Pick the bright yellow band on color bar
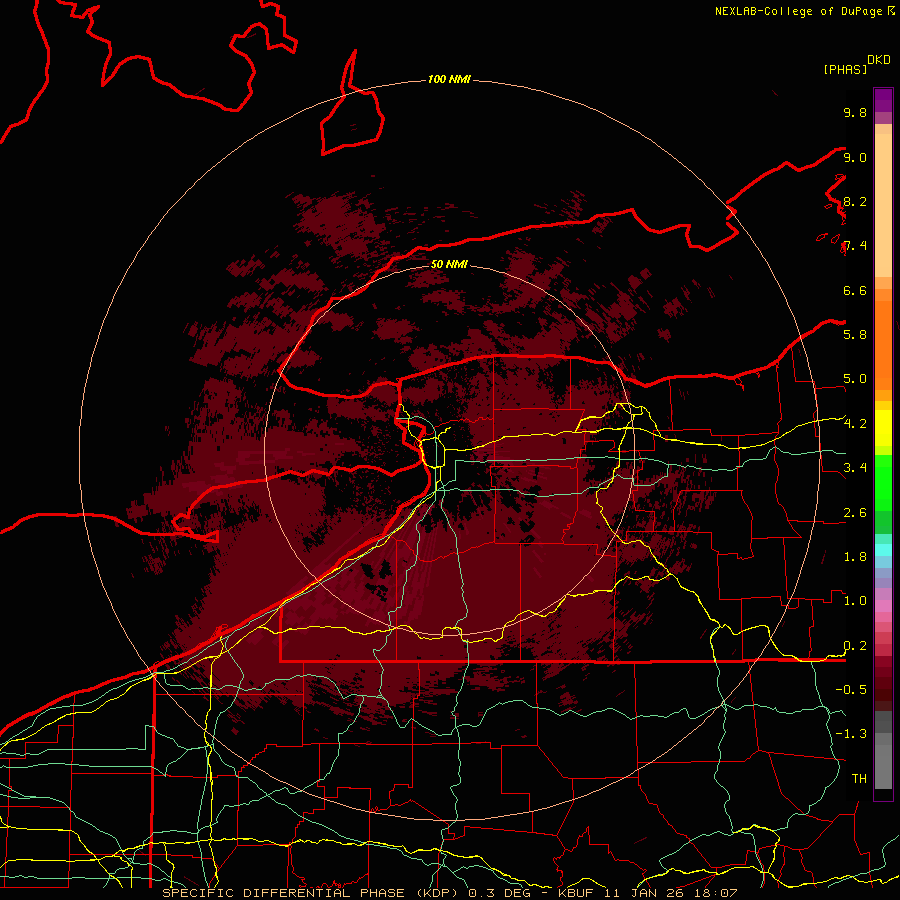Viewport: 900px width, 900px height. tap(883, 428)
